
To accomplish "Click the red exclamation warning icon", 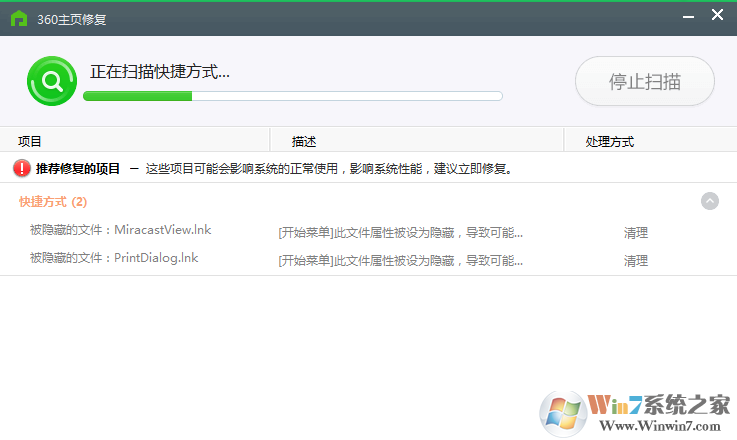I will coord(22,168).
